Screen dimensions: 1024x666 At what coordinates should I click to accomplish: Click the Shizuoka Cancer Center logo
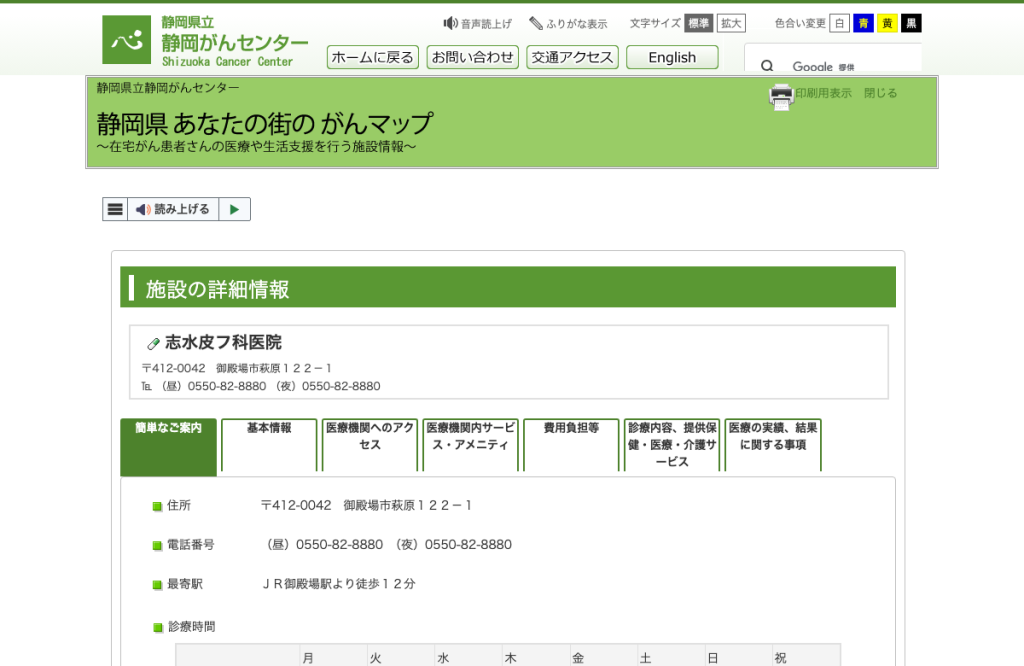click(x=205, y=40)
